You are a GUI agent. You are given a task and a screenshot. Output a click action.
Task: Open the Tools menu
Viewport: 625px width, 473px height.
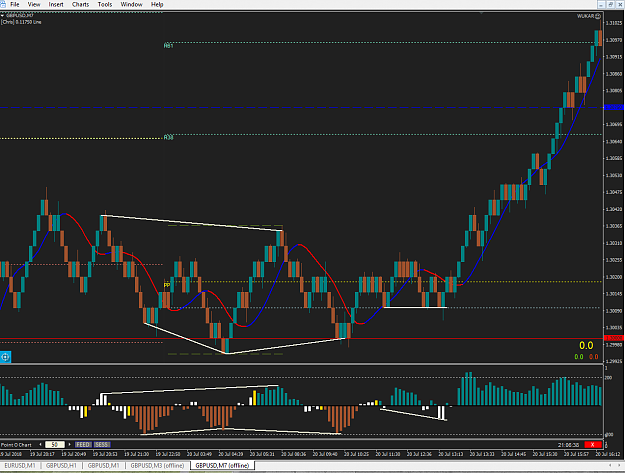105,4
